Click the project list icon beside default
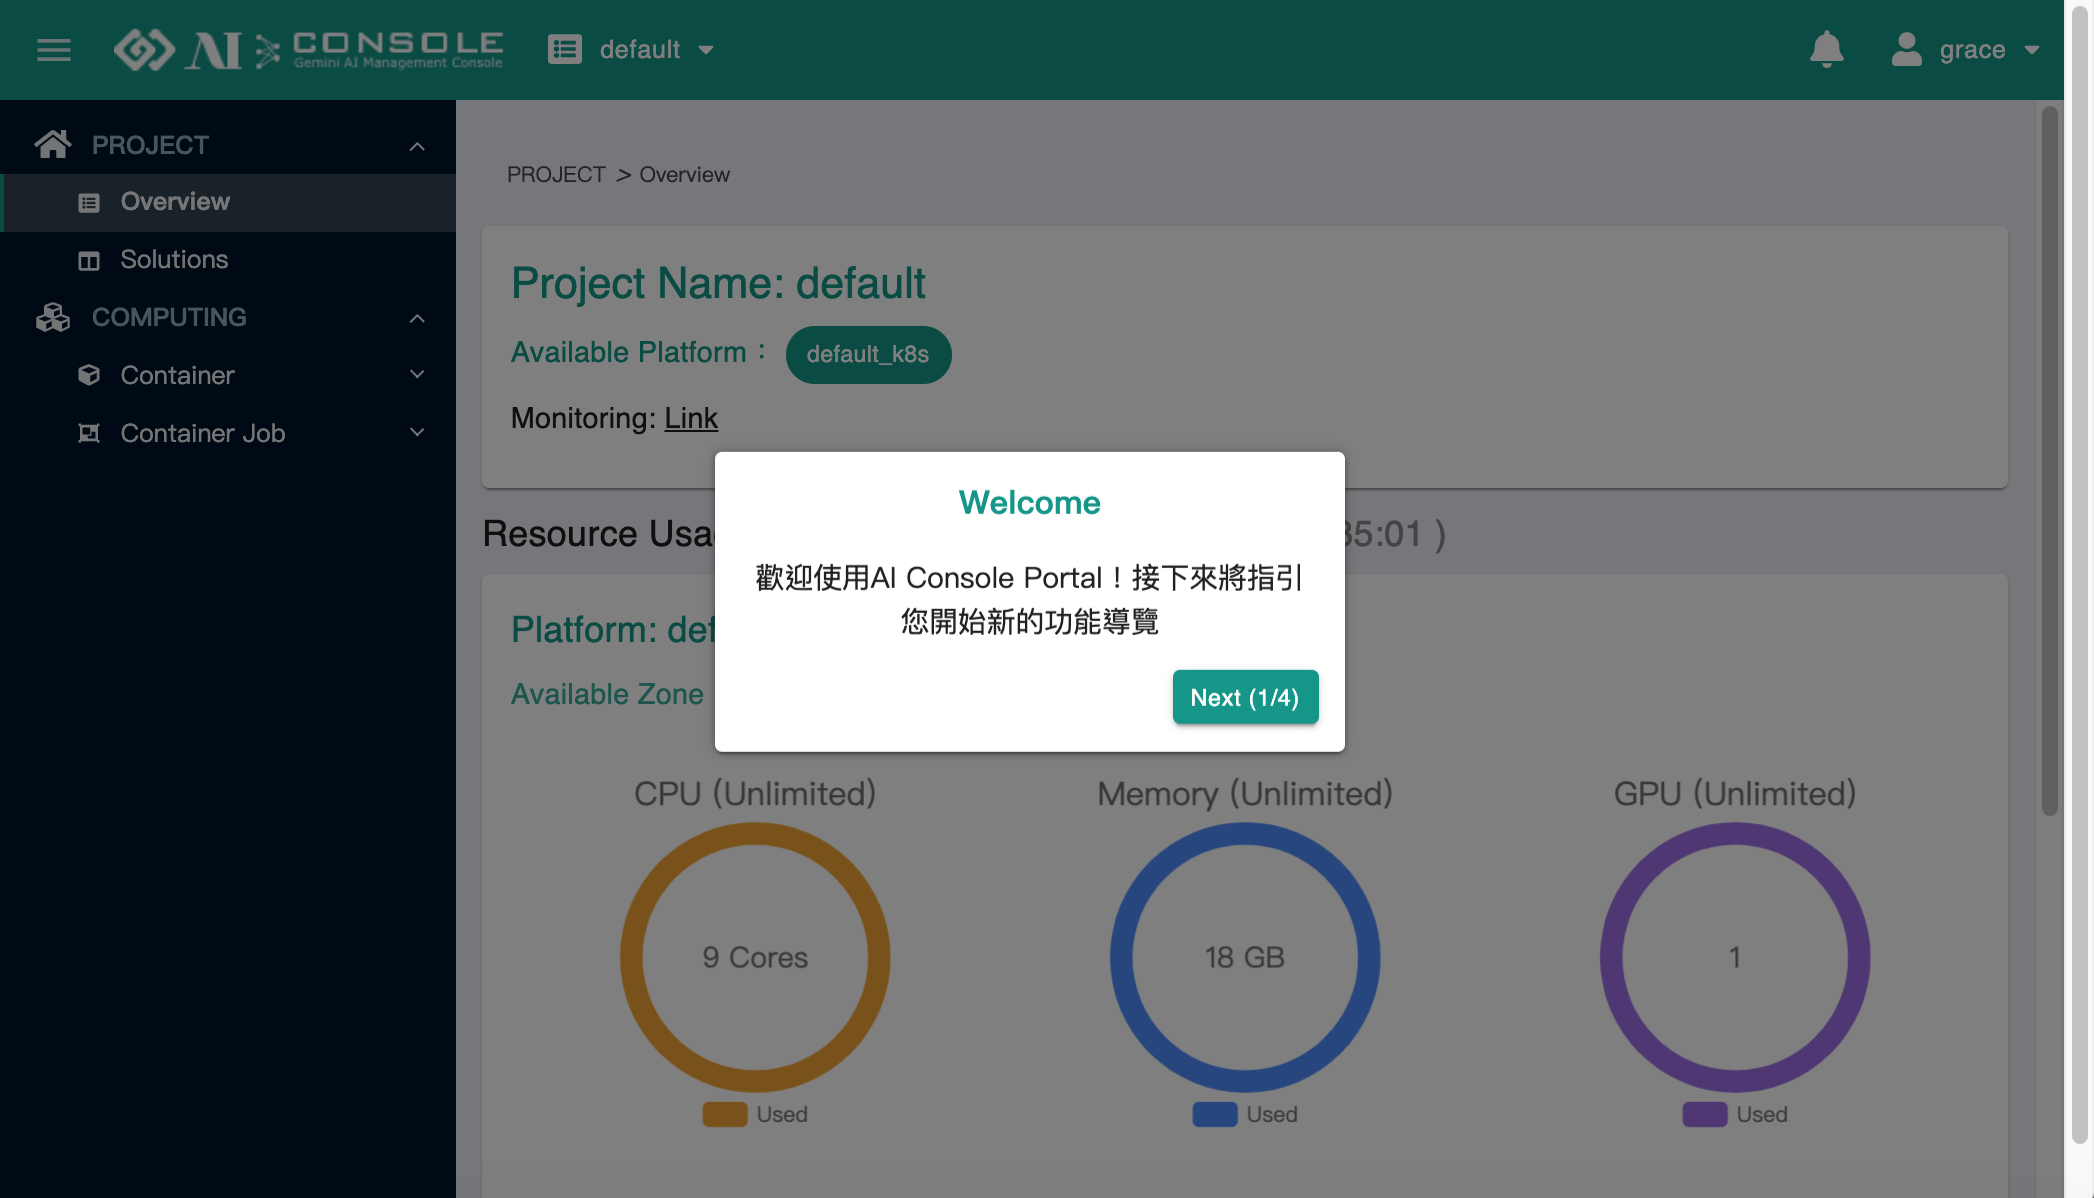 tap(565, 49)
